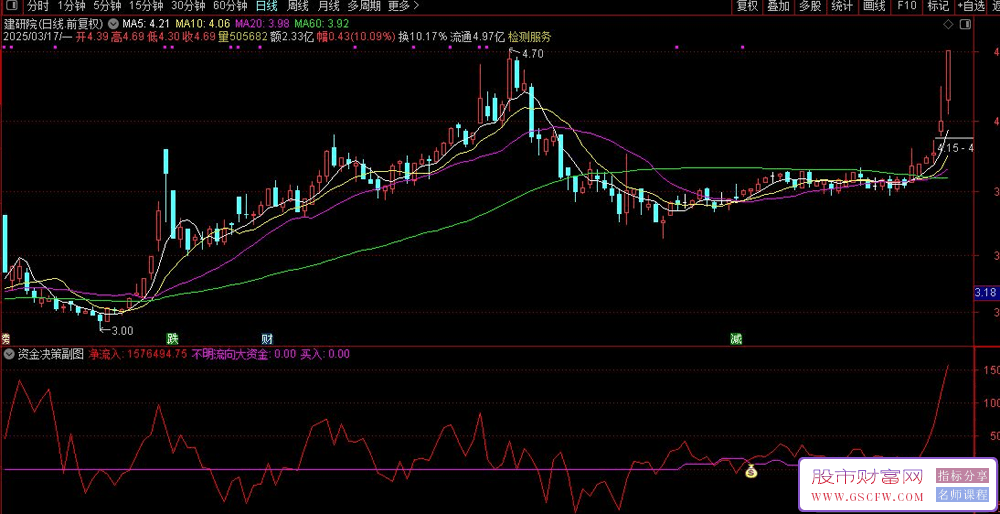Screen dimensions: 1000x514
Task: Click the blue 财 event marker
Action: click(267, 339)
